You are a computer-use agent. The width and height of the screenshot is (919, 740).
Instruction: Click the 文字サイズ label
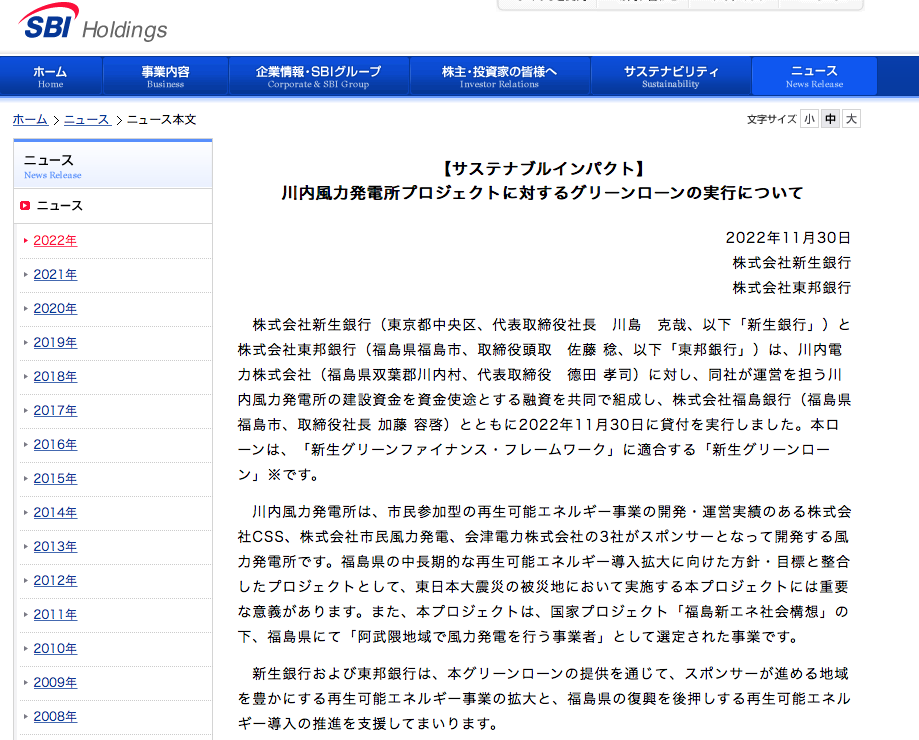pyautogui.click(x=771, y=120)
